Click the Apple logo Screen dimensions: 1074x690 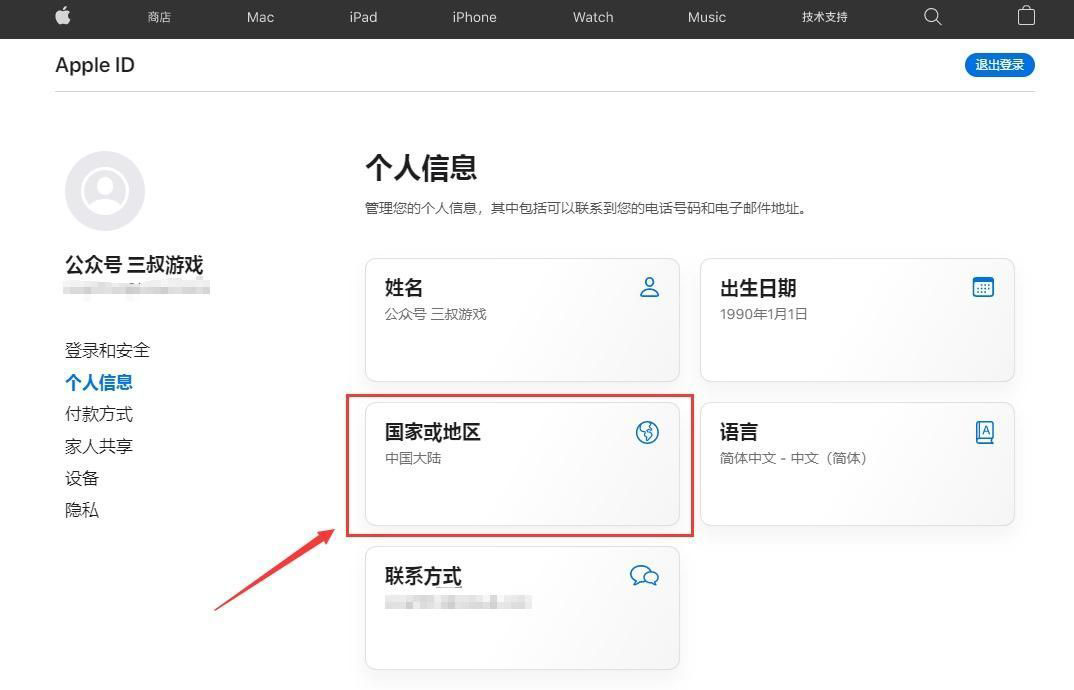(x=62, y=17)
